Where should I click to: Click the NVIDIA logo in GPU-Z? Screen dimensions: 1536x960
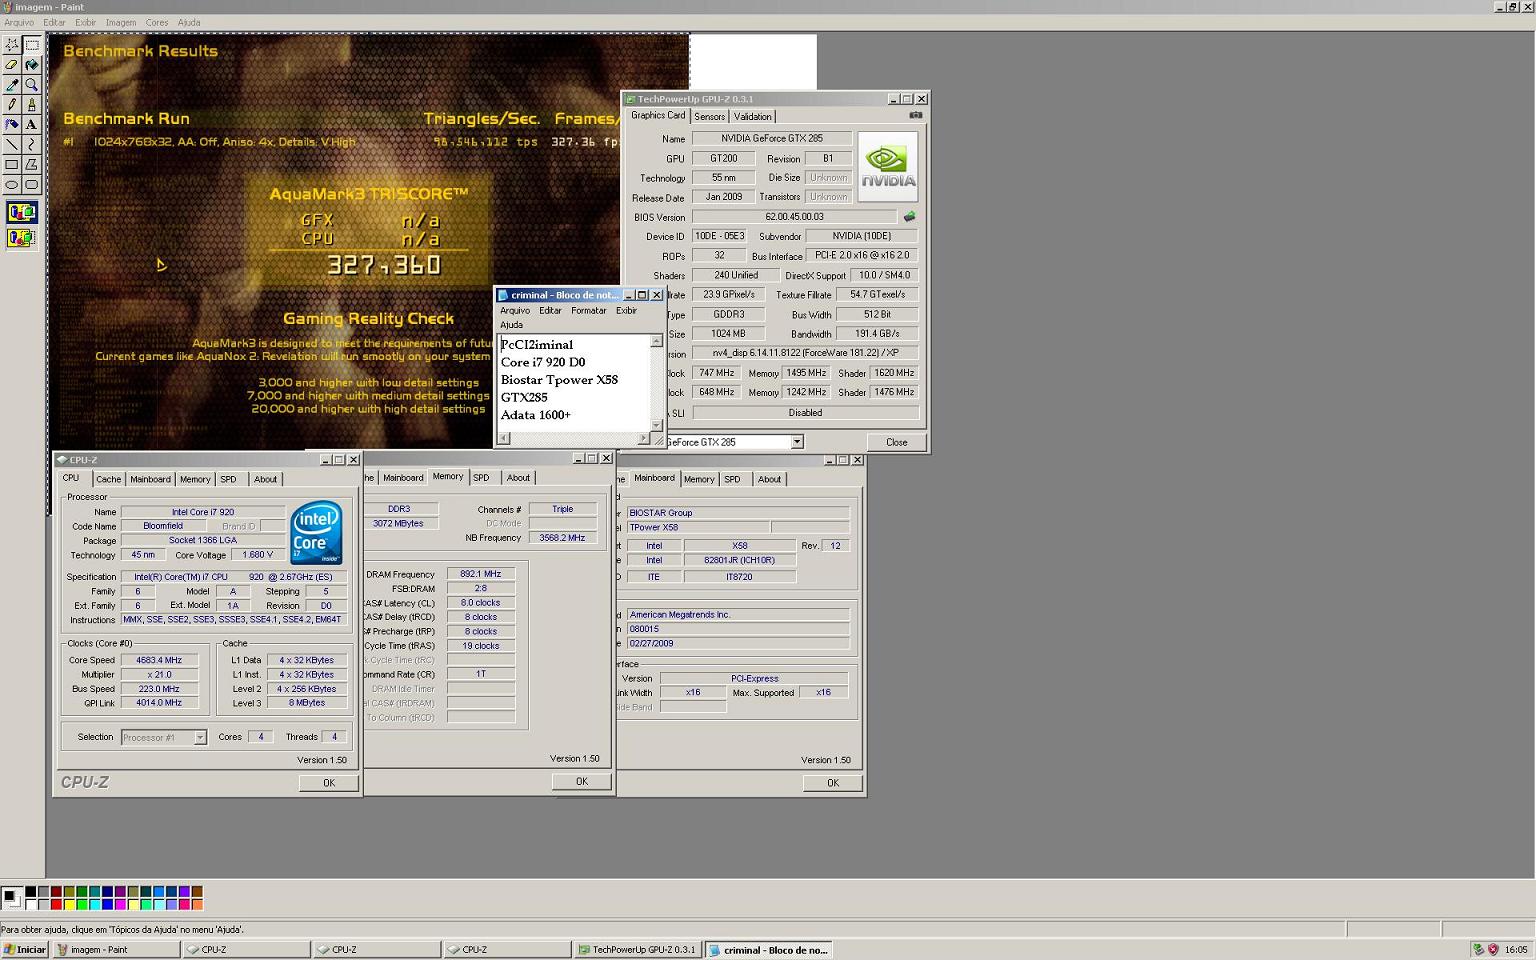[888, 167]
